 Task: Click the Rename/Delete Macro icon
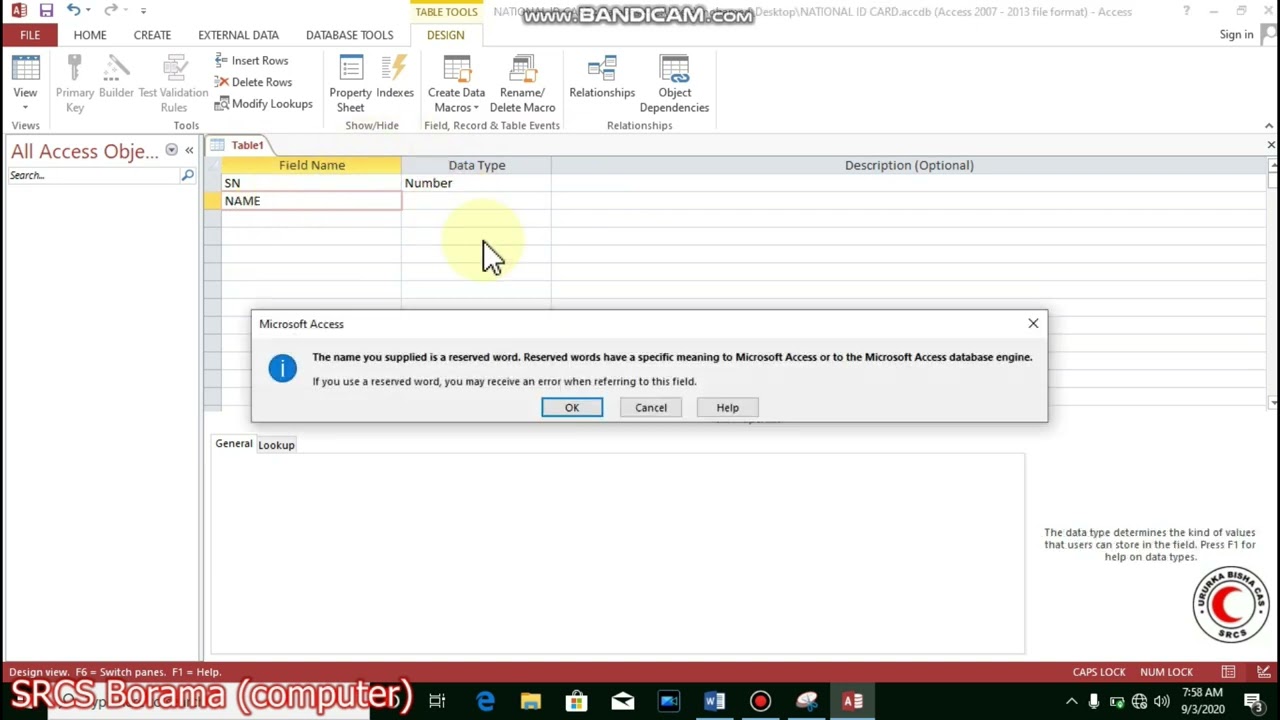tap(522, 84)
